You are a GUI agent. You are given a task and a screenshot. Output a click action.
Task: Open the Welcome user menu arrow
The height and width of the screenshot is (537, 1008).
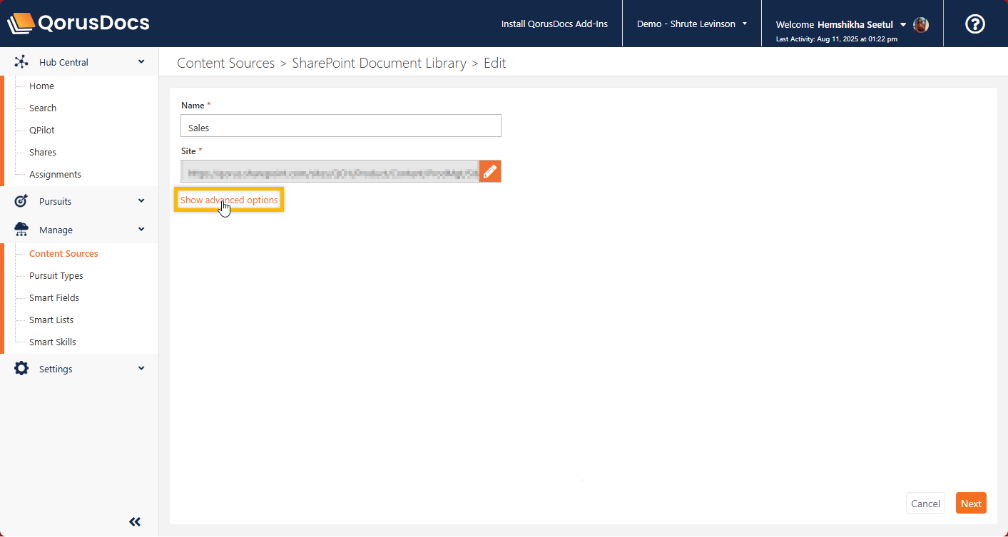(x=903, y=24)
